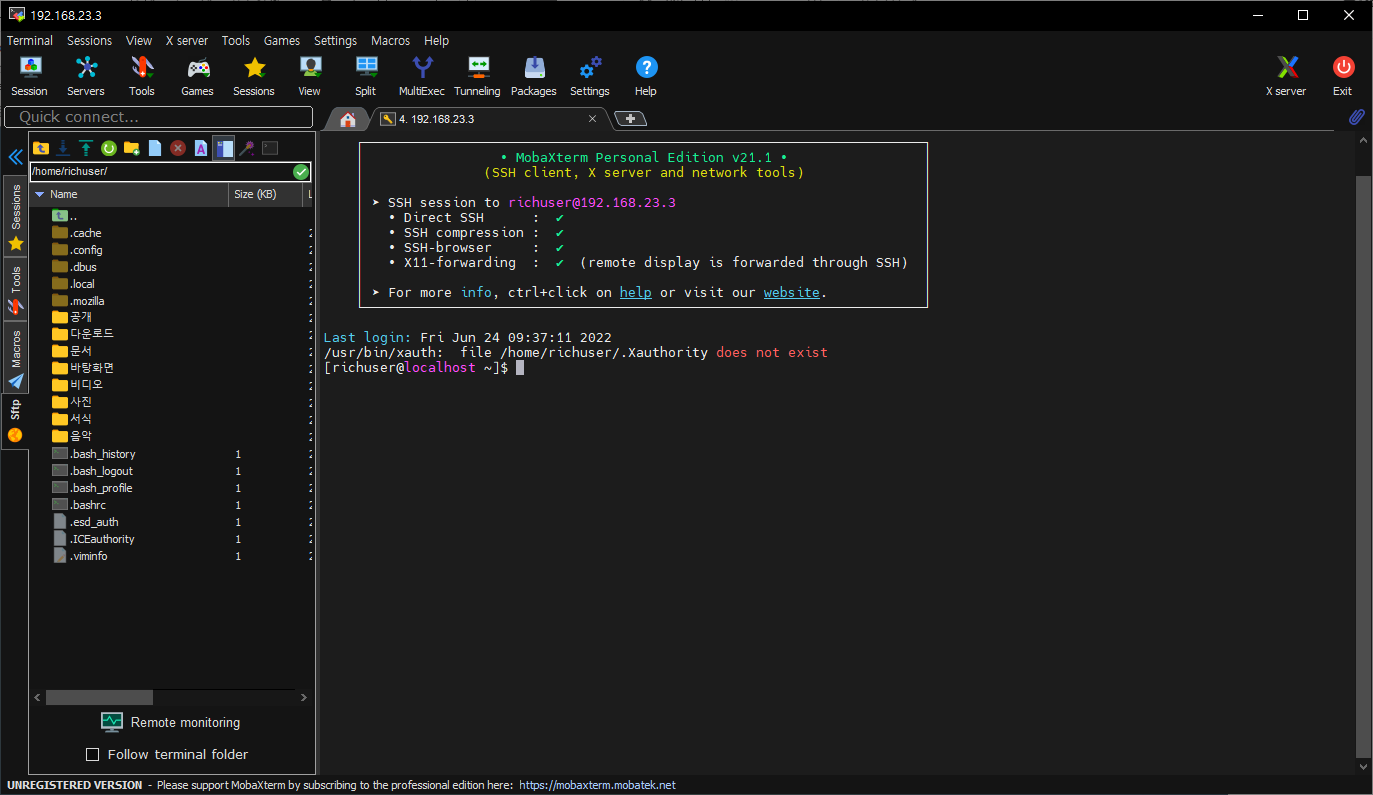Viewport: 1373px width, 795px height.
Task: Open the X server menu
Action: (187, 41)
